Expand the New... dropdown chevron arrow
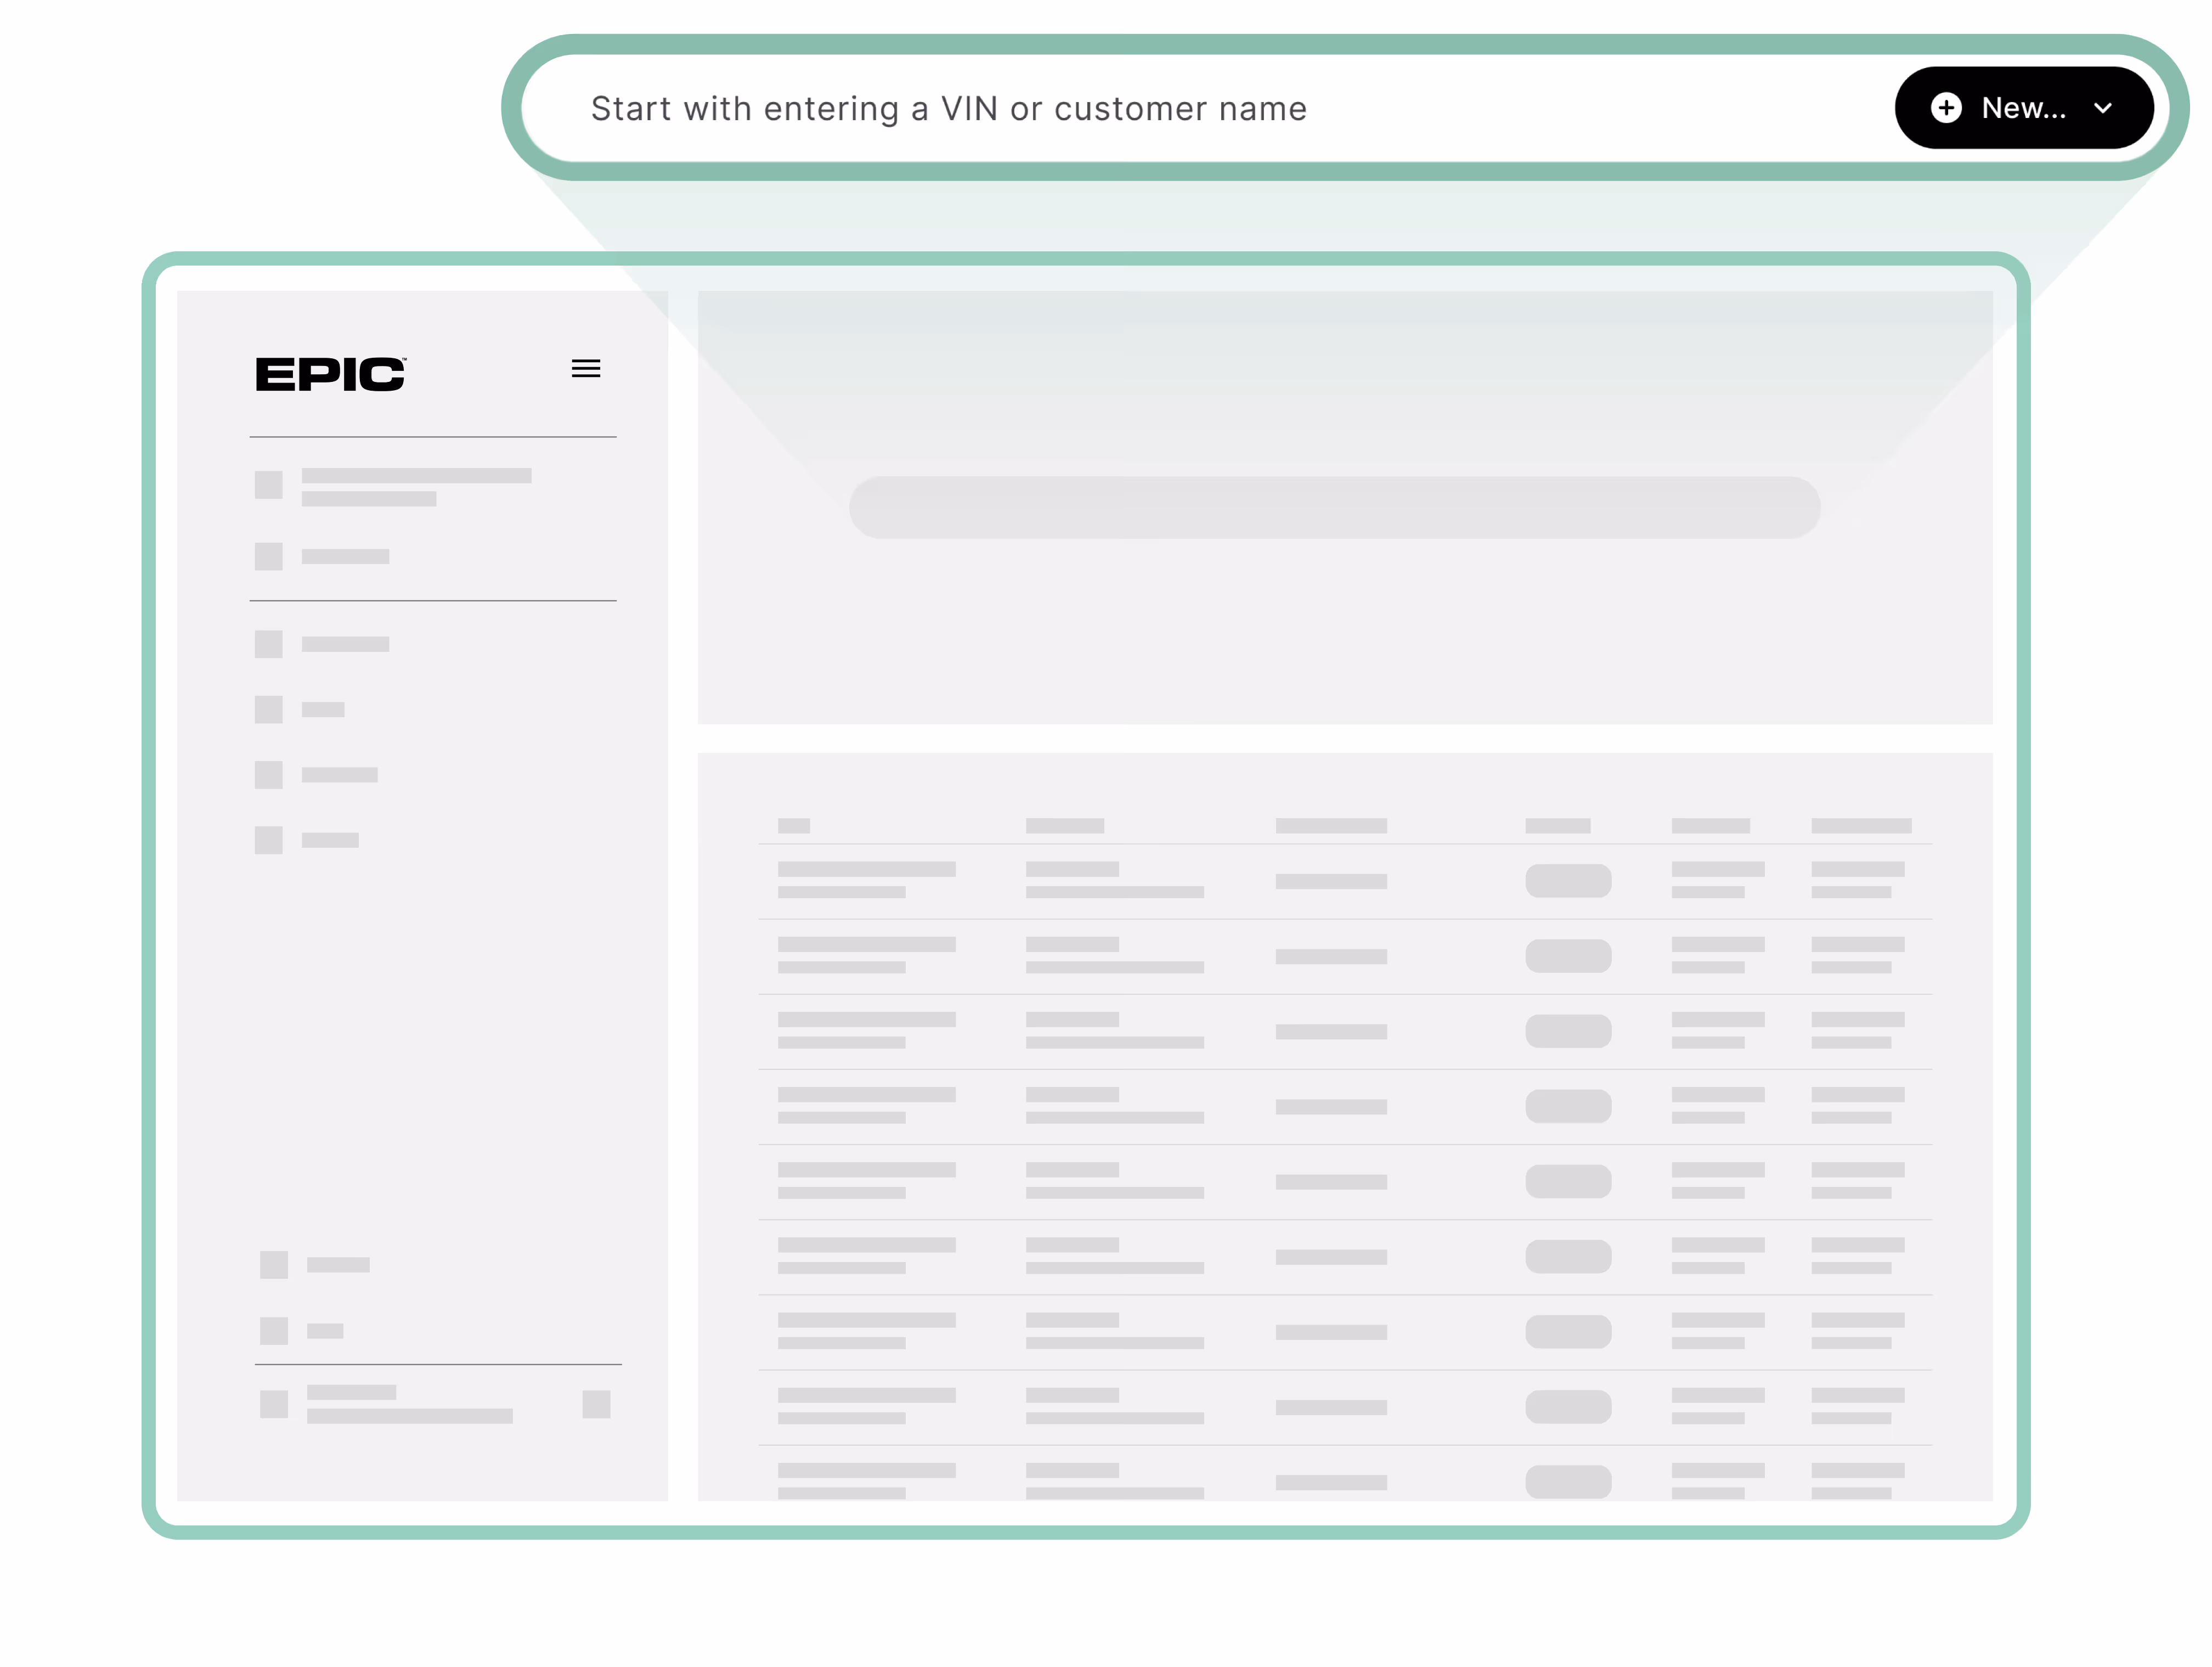 pos(2103,108)
